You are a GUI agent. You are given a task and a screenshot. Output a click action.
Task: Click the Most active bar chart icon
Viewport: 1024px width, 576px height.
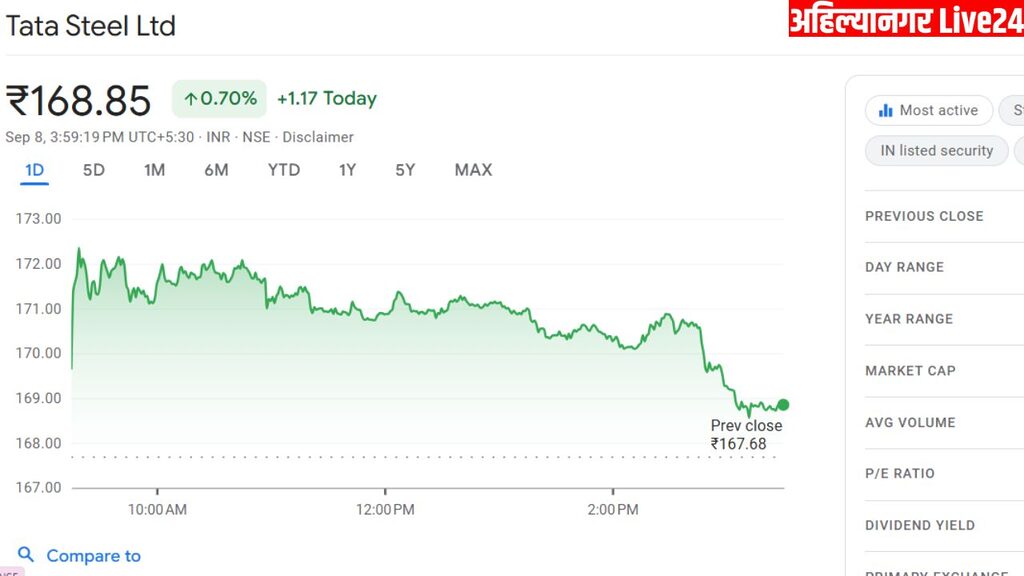click(885, 111)
